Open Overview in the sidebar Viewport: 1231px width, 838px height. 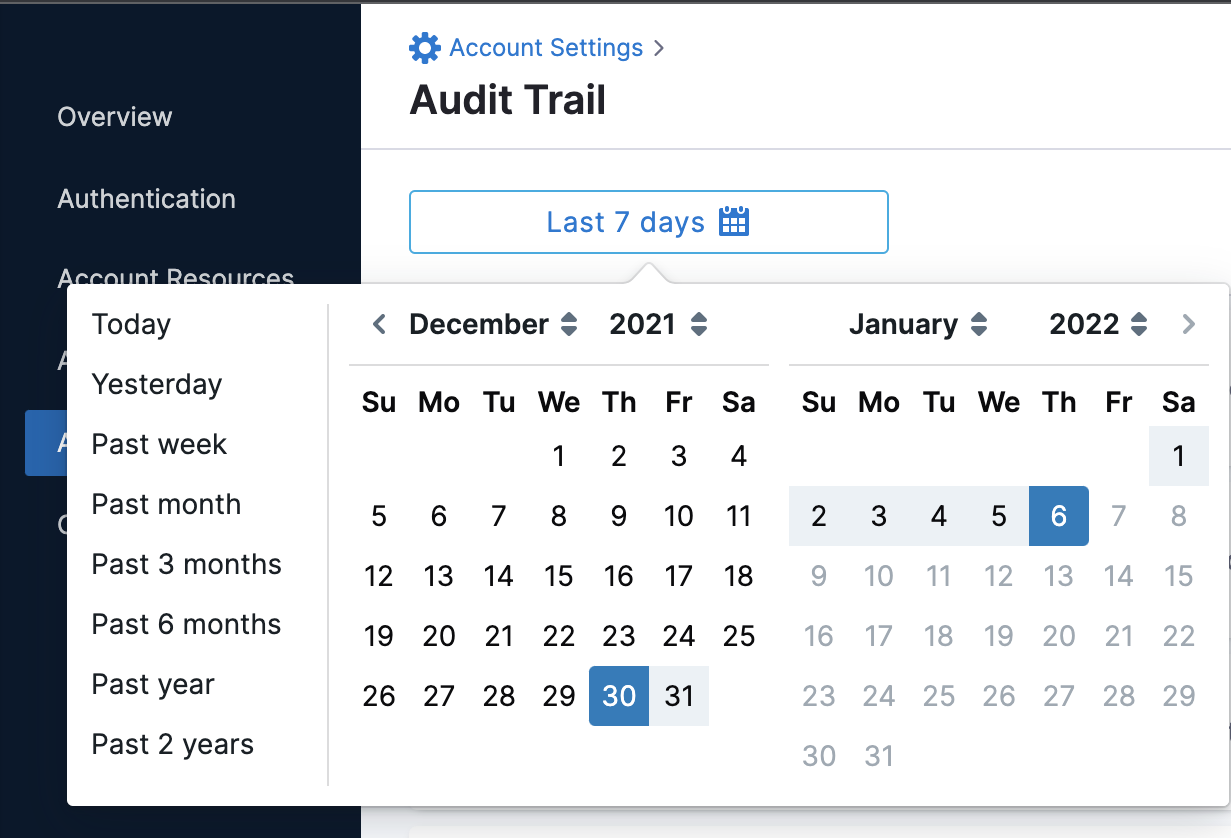(x=115, y=116)
